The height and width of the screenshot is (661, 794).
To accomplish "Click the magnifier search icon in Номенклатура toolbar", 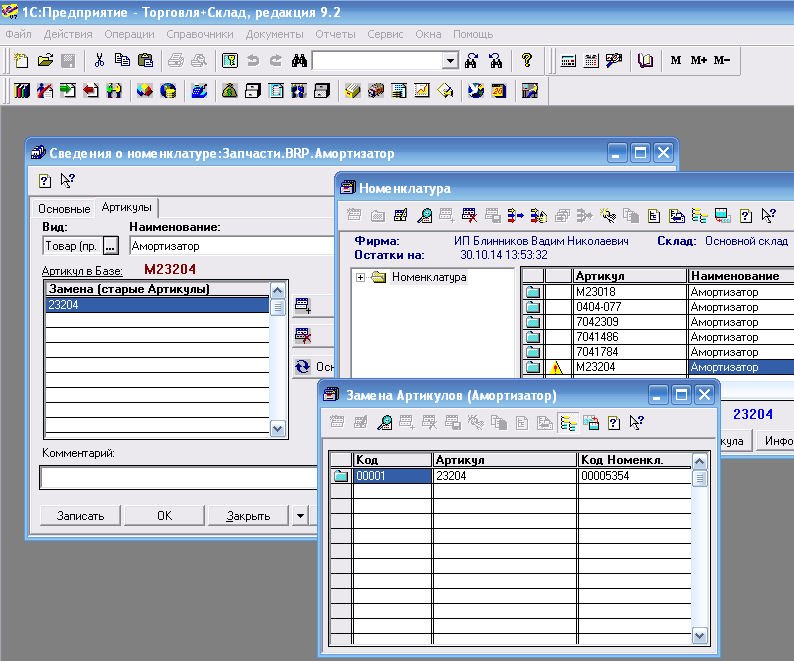I will [x=424, y=216].
